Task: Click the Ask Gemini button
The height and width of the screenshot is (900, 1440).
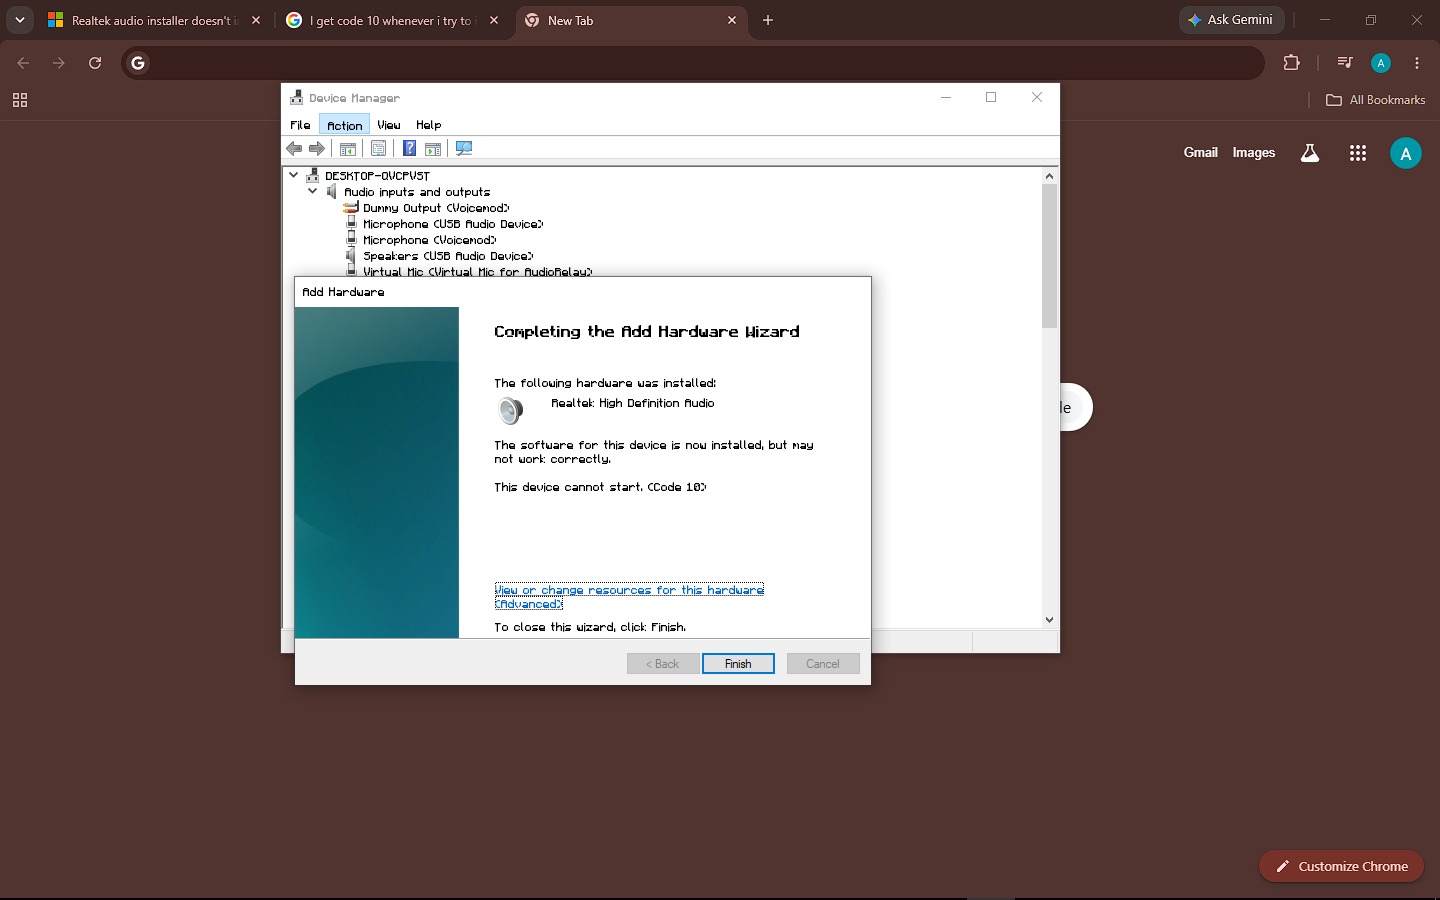Action: click(x=1231, y=20)
